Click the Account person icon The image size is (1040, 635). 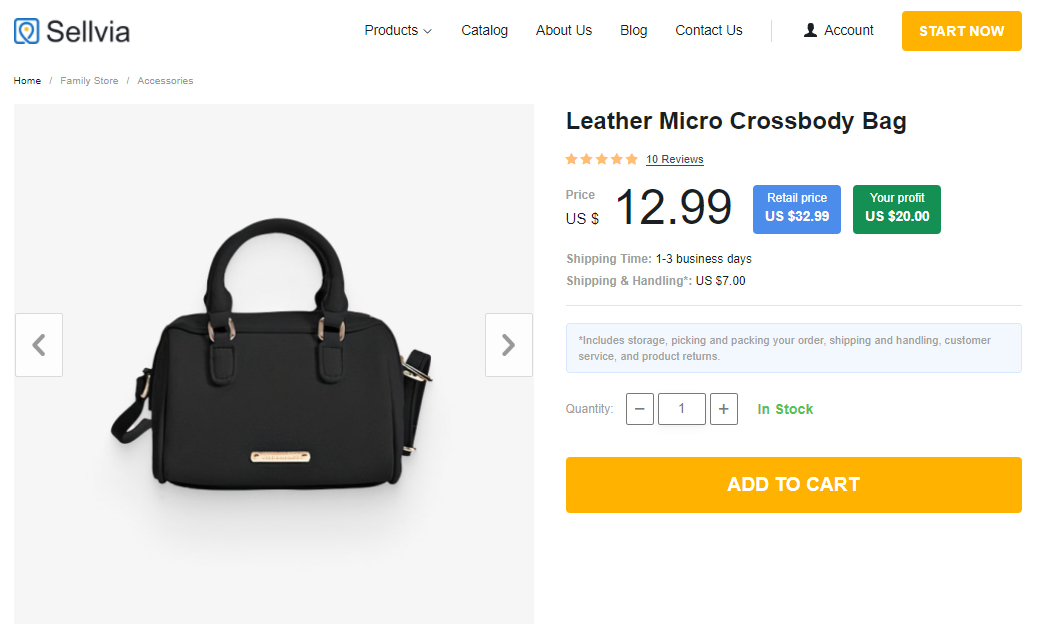click(x=810, y=31)
